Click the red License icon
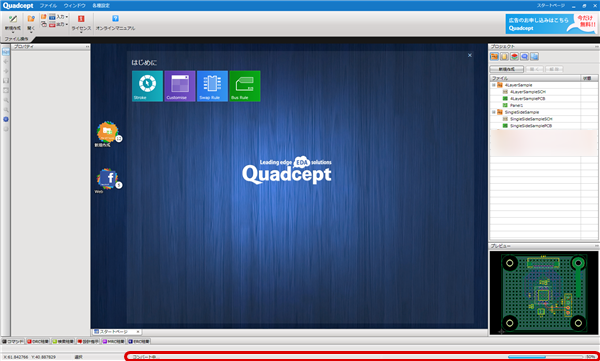 (x=81, y=19)
